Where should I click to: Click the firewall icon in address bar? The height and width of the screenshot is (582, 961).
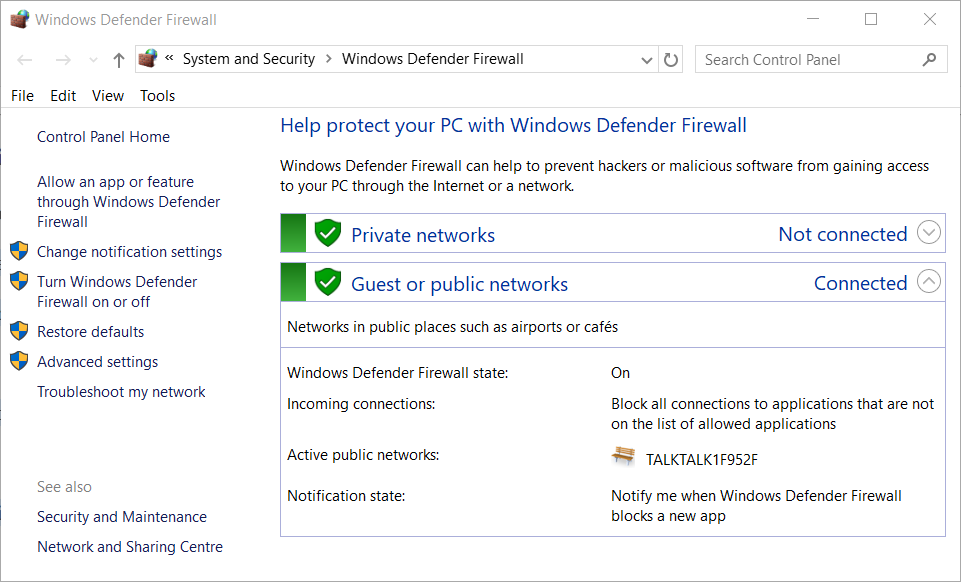148,59
